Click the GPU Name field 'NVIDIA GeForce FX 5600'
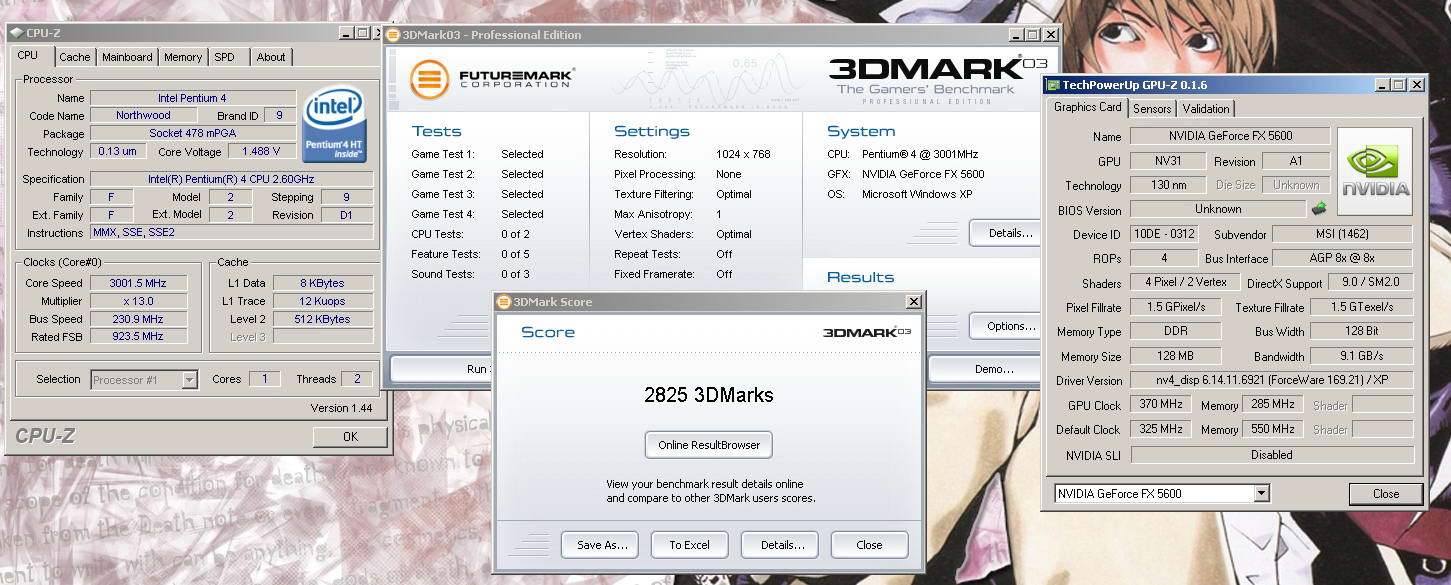Image resolution: width=1451 pixels, height=585 pixels. 1230,136
